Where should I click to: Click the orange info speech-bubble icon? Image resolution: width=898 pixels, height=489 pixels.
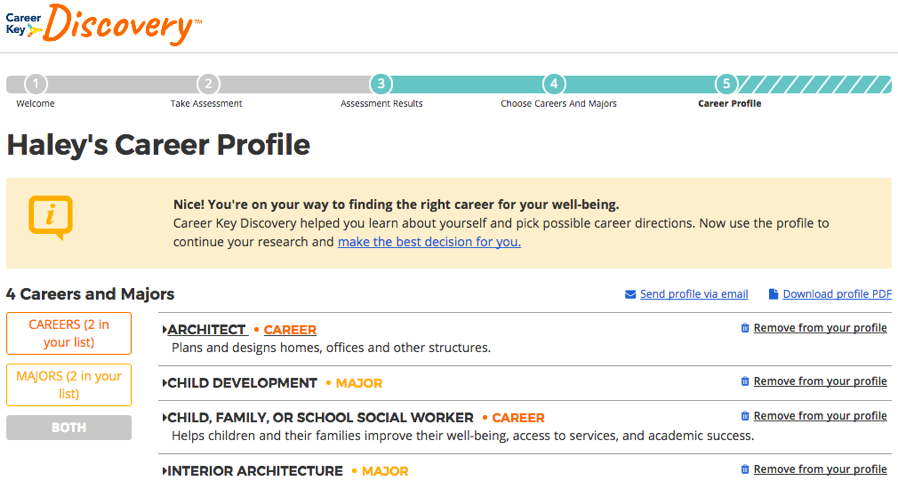(x=51, y=218)
